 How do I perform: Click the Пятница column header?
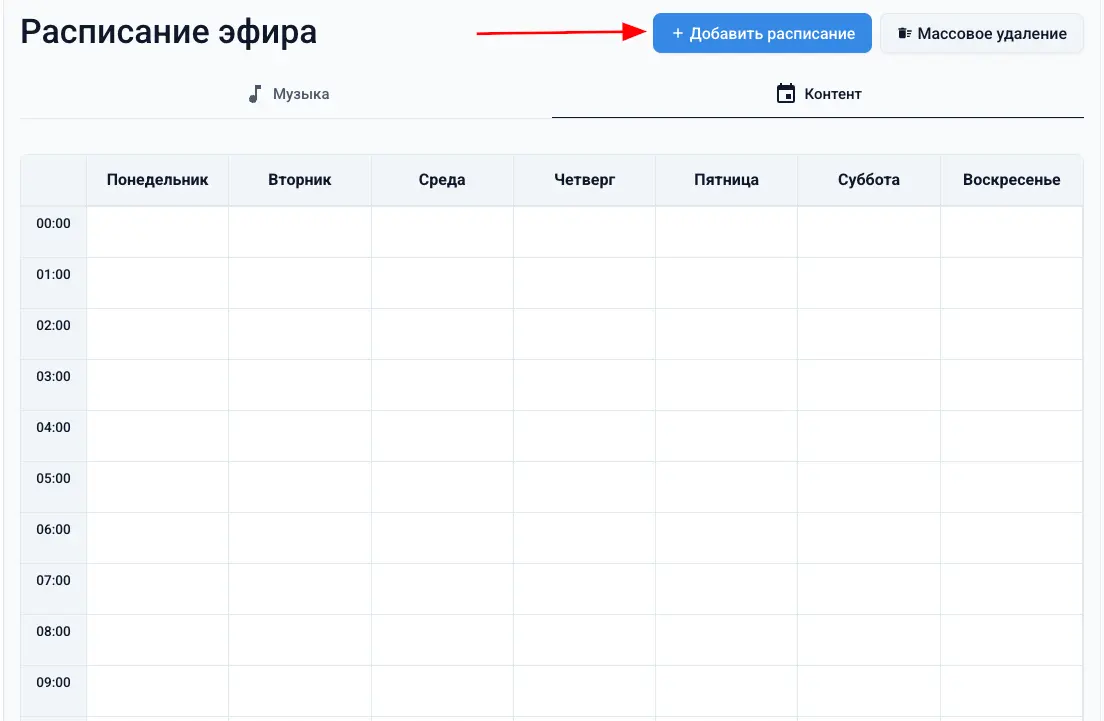[725, 180]
